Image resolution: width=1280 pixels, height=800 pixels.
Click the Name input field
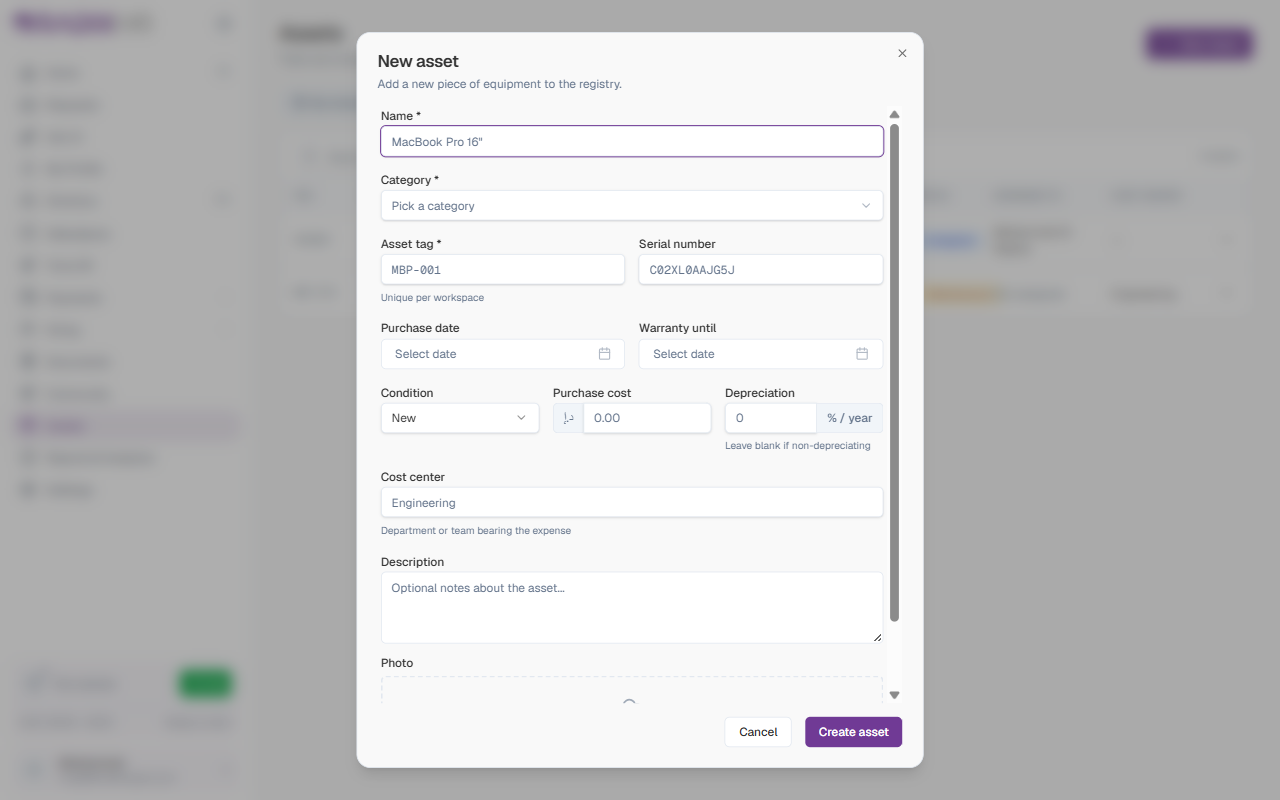tap(632, 141)
